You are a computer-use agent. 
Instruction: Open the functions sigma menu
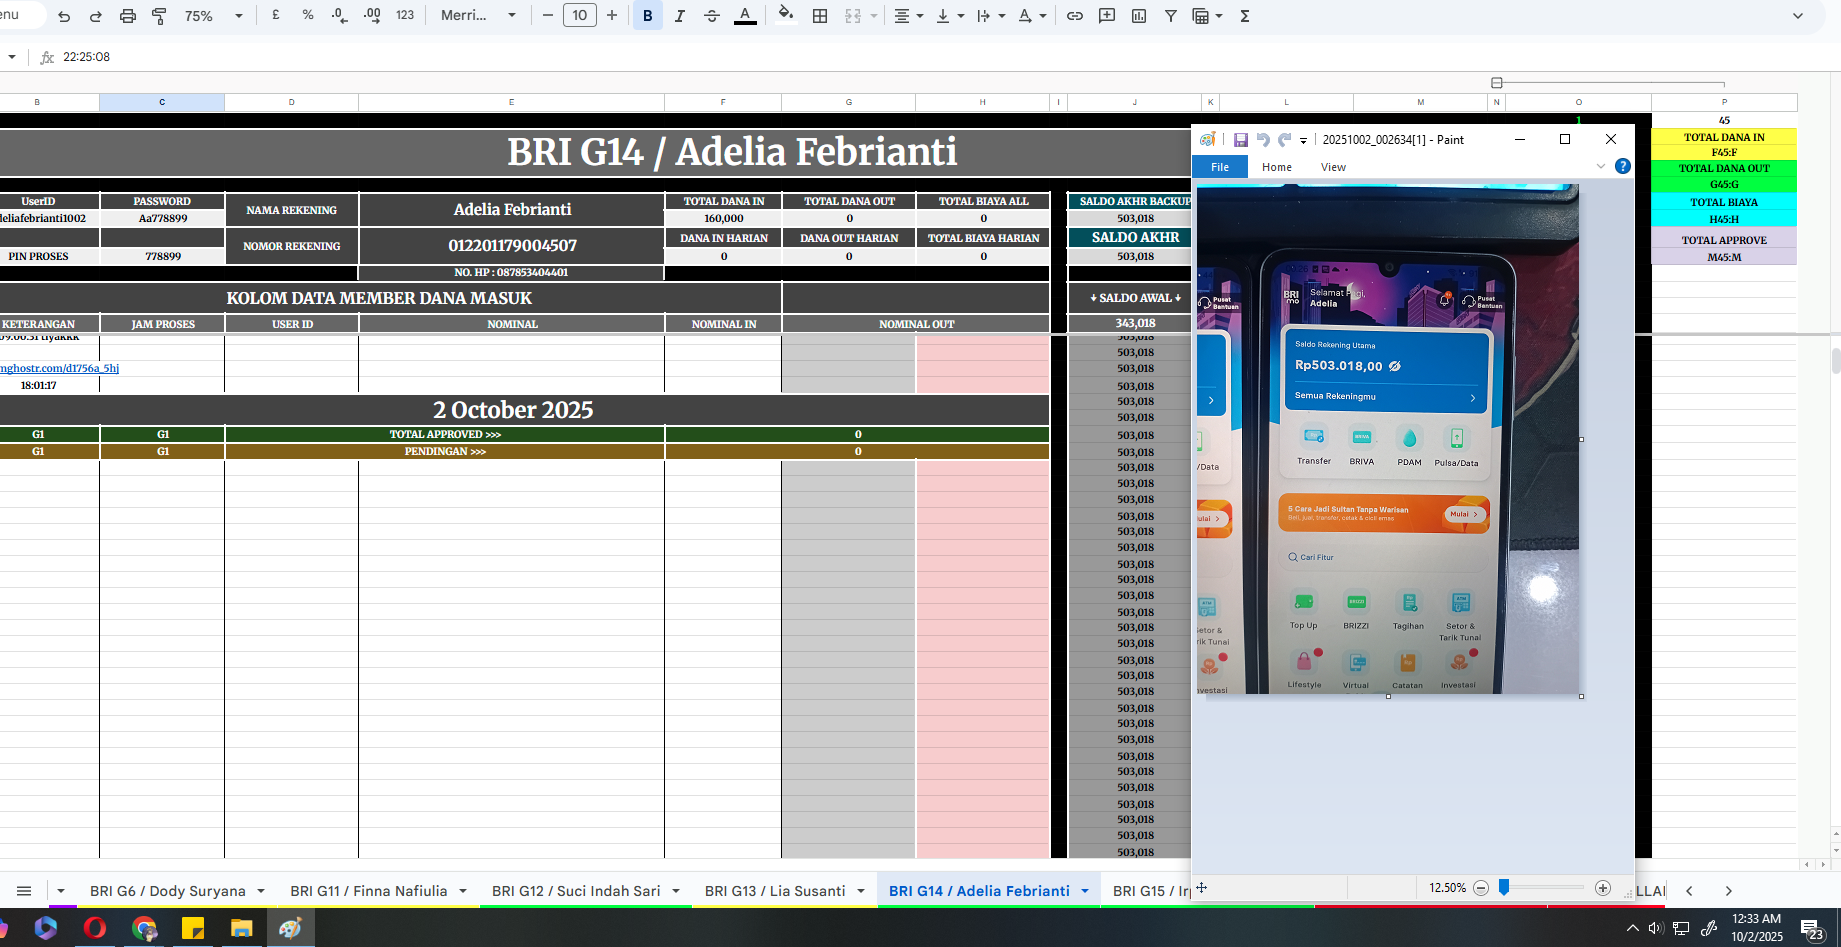[x=1245, y=16]
